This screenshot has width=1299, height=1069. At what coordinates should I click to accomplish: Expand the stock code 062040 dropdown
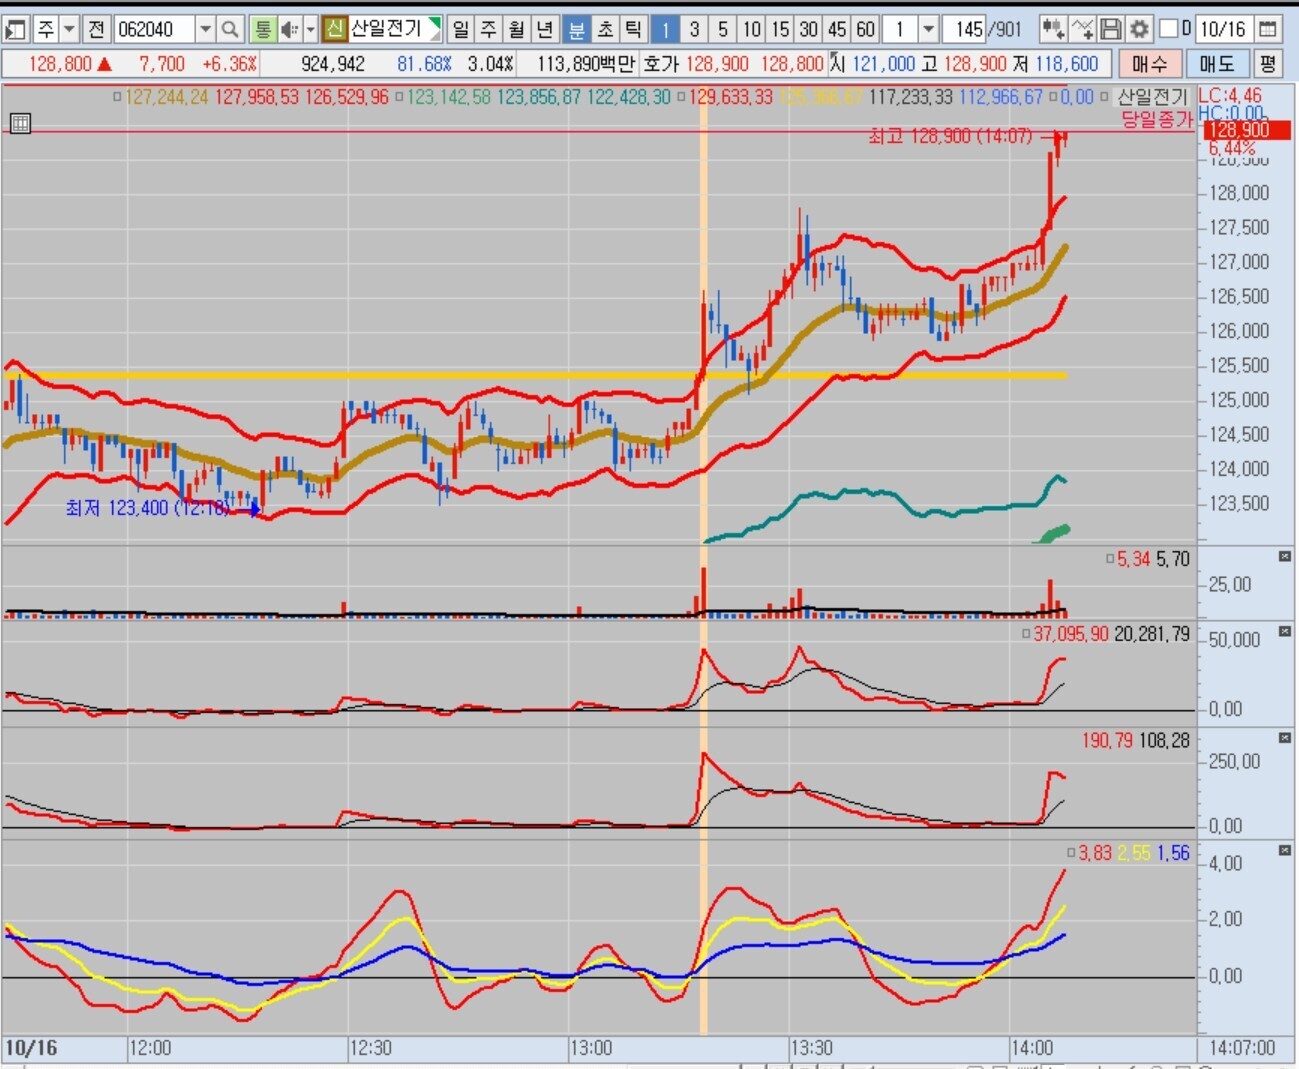click(x=205, y=29)
